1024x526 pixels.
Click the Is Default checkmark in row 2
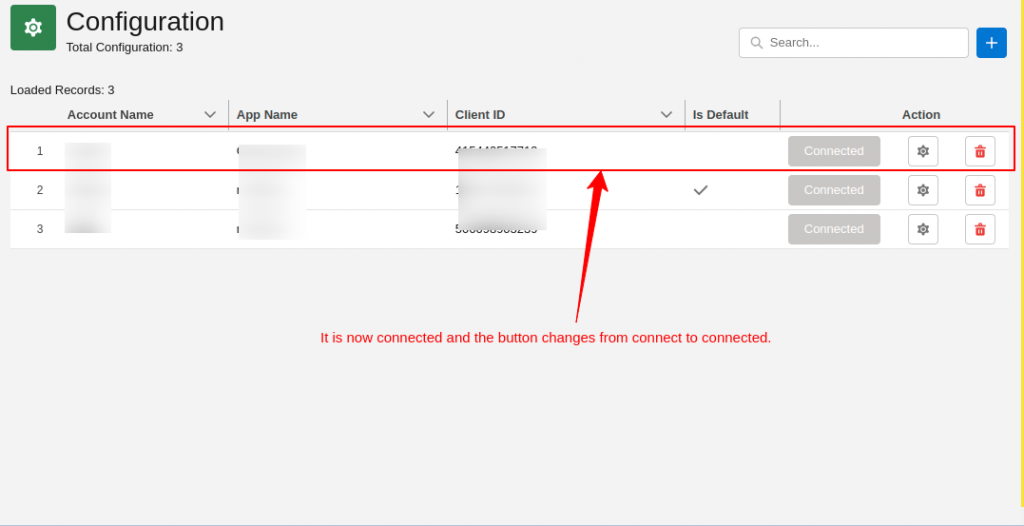(701, 190)
